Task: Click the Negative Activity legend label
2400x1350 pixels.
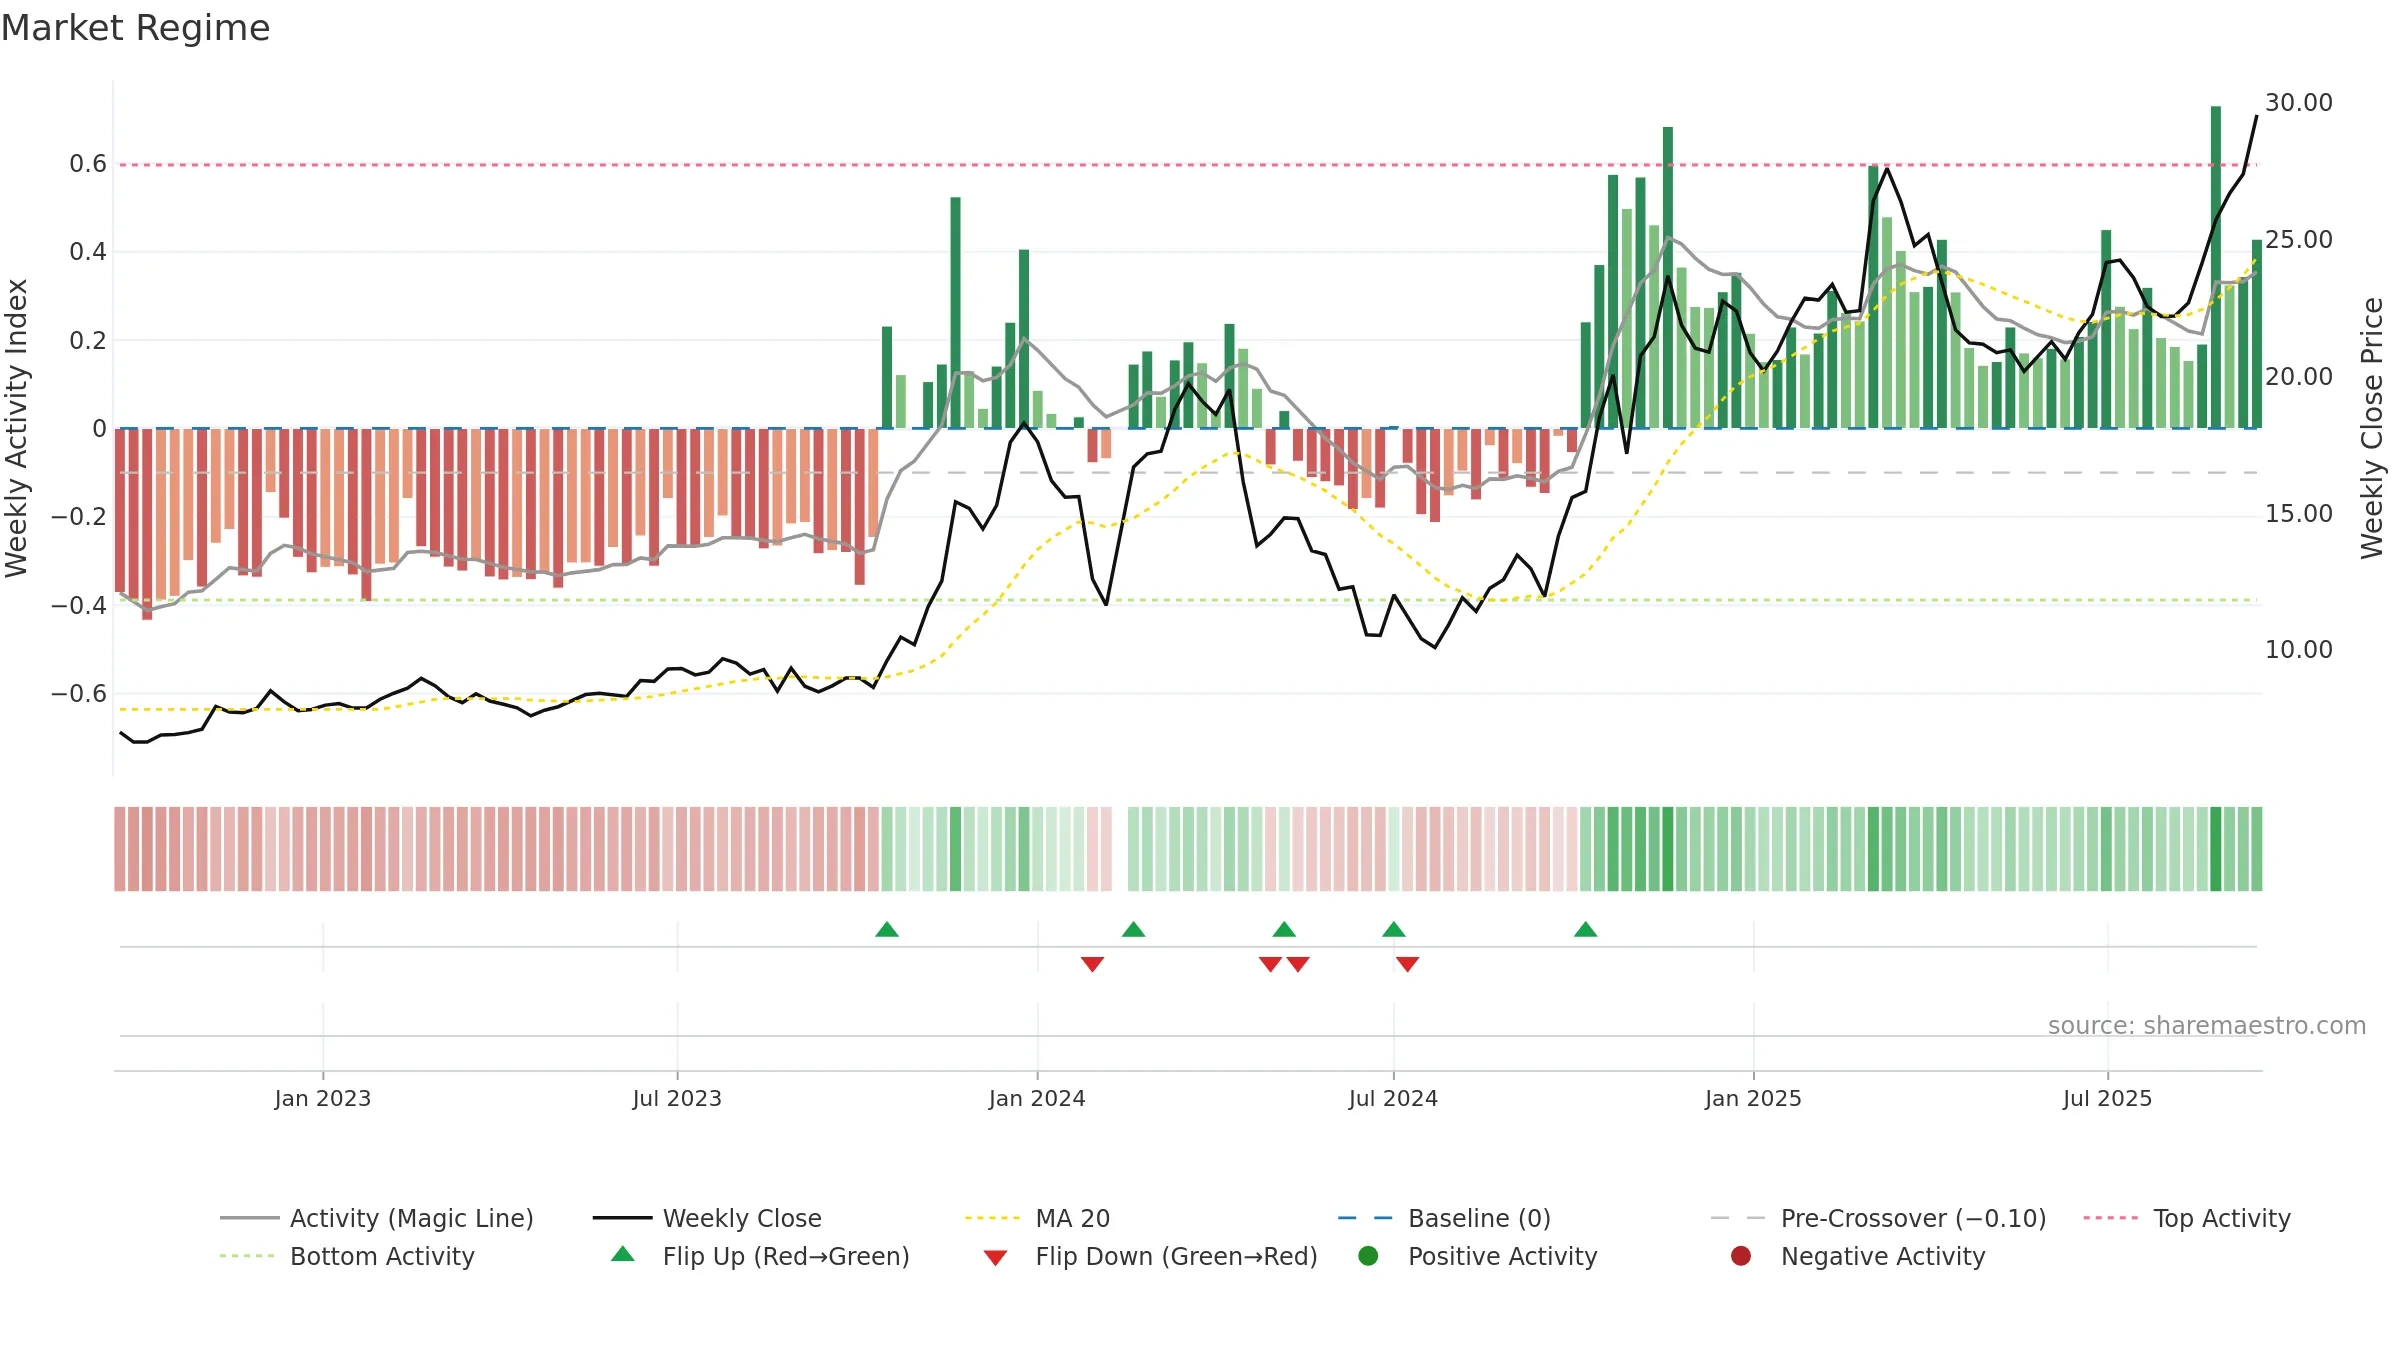Action: 1883,1256
